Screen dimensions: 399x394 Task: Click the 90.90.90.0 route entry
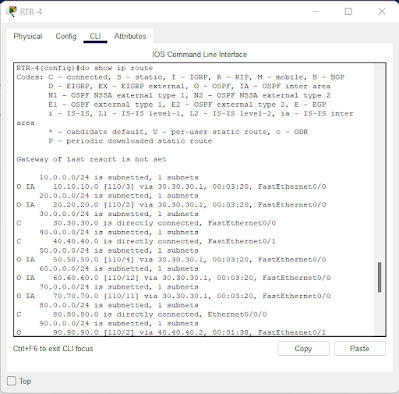pos(171,332)
